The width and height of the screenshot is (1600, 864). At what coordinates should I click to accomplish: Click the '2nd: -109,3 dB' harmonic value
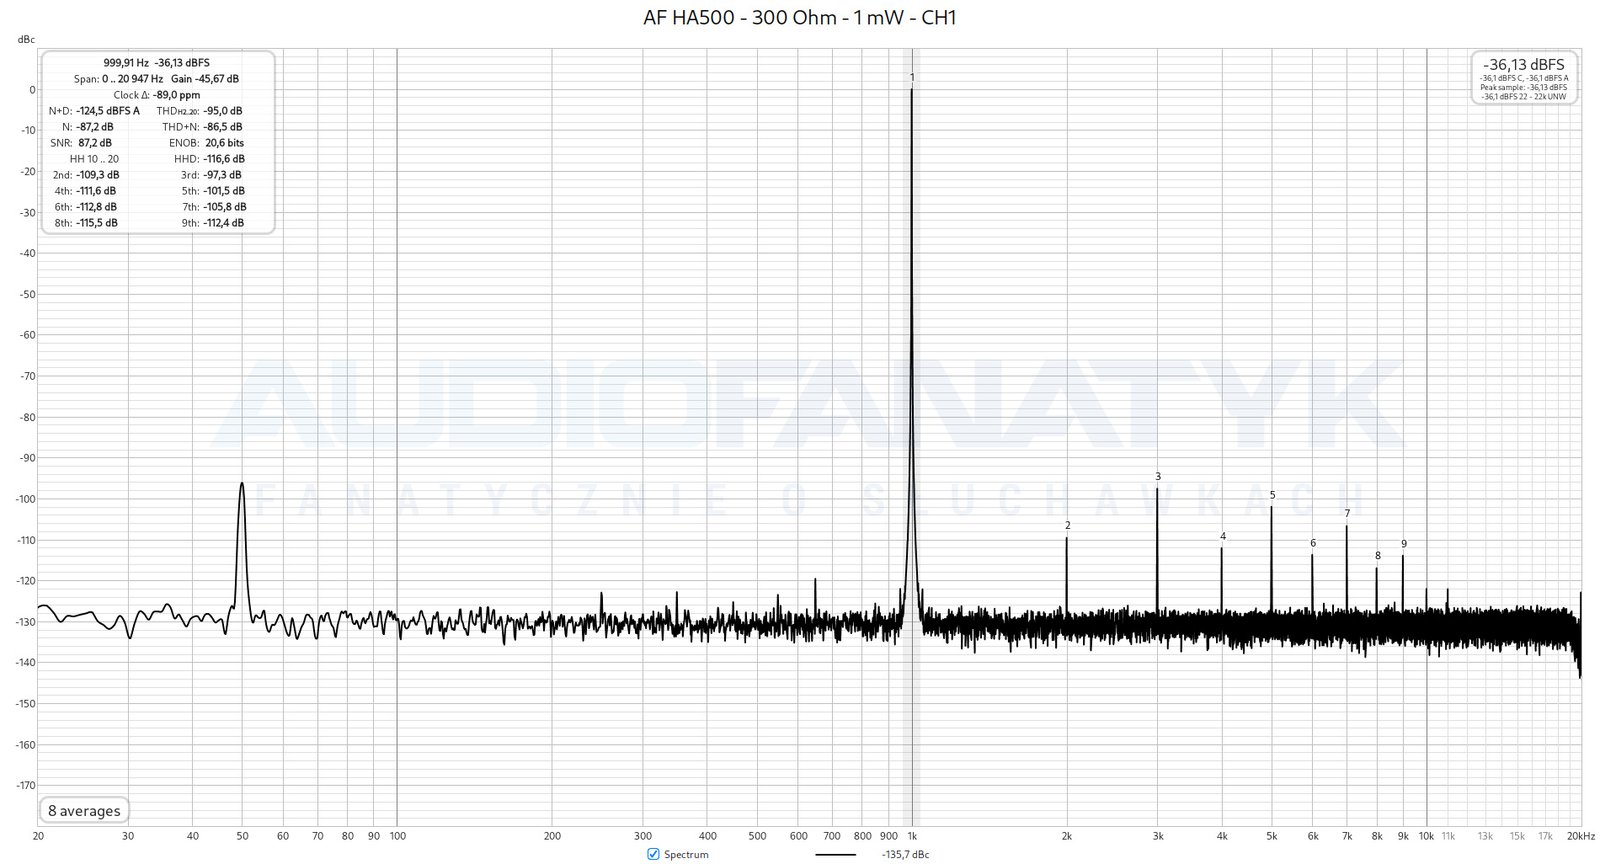pos(86,175)
